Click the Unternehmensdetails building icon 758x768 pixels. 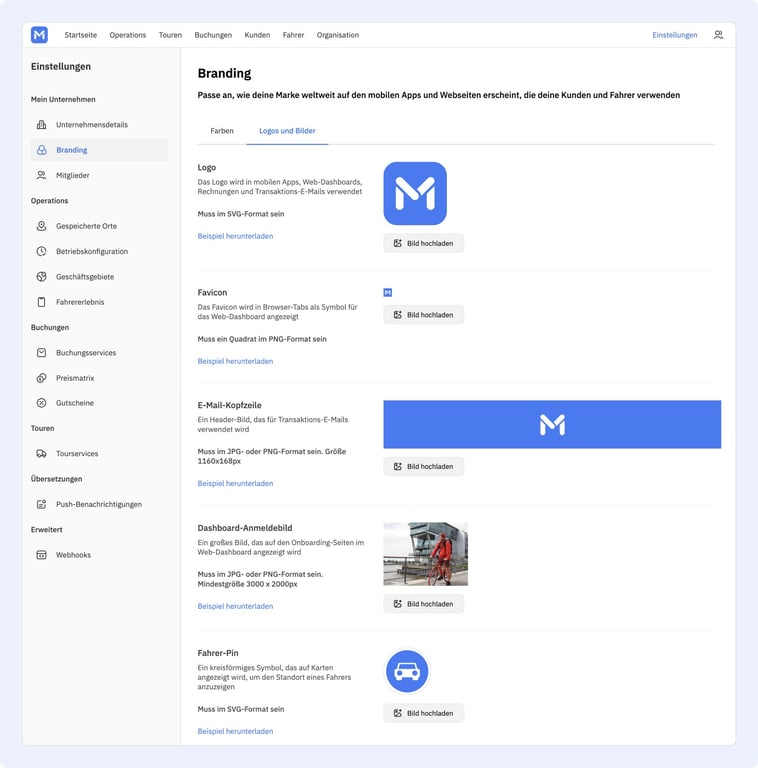pyautogui.click(x=42, y=124)
